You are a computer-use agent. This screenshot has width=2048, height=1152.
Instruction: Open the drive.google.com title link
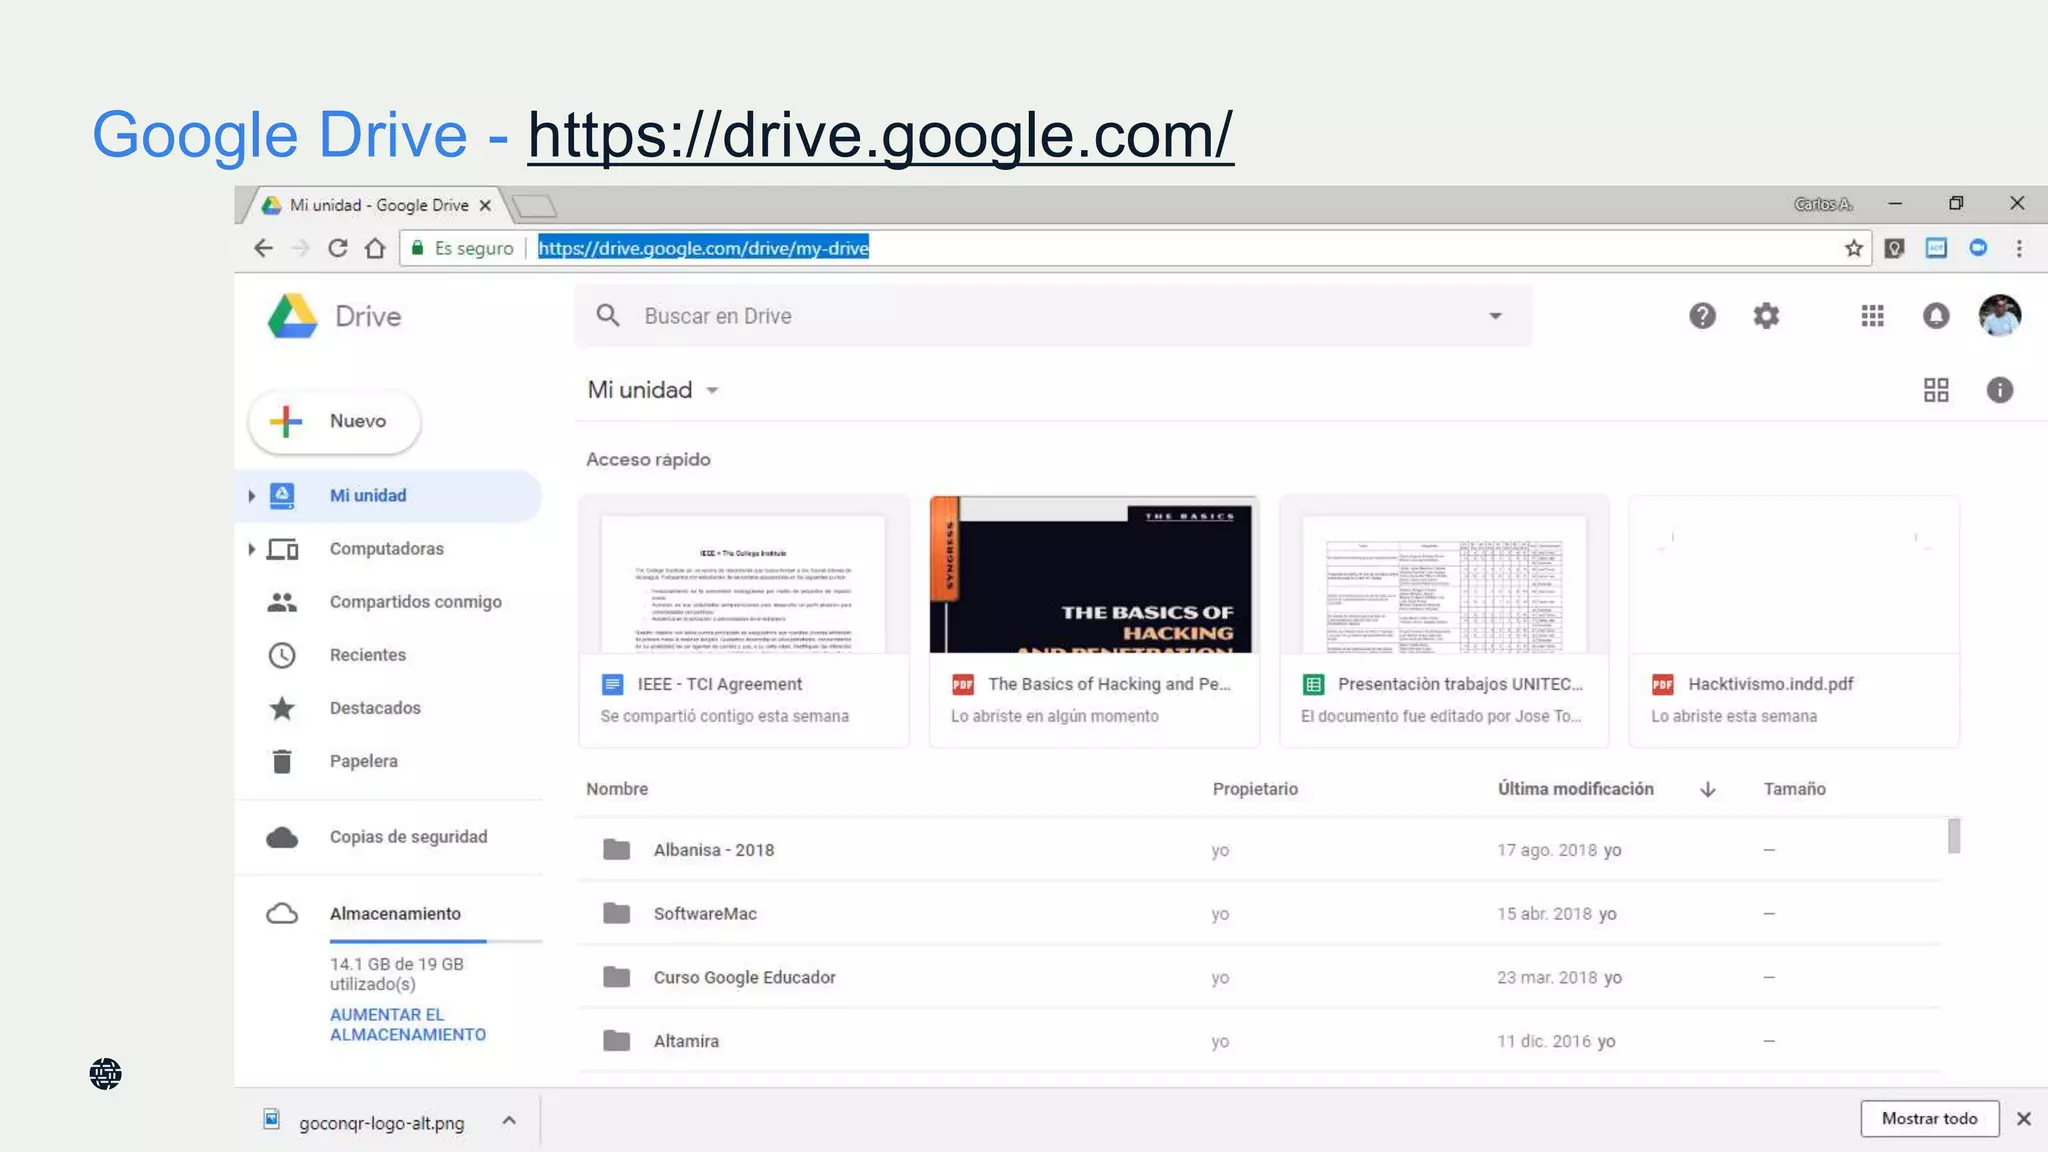pyautogui.click(x=881, y=135)
